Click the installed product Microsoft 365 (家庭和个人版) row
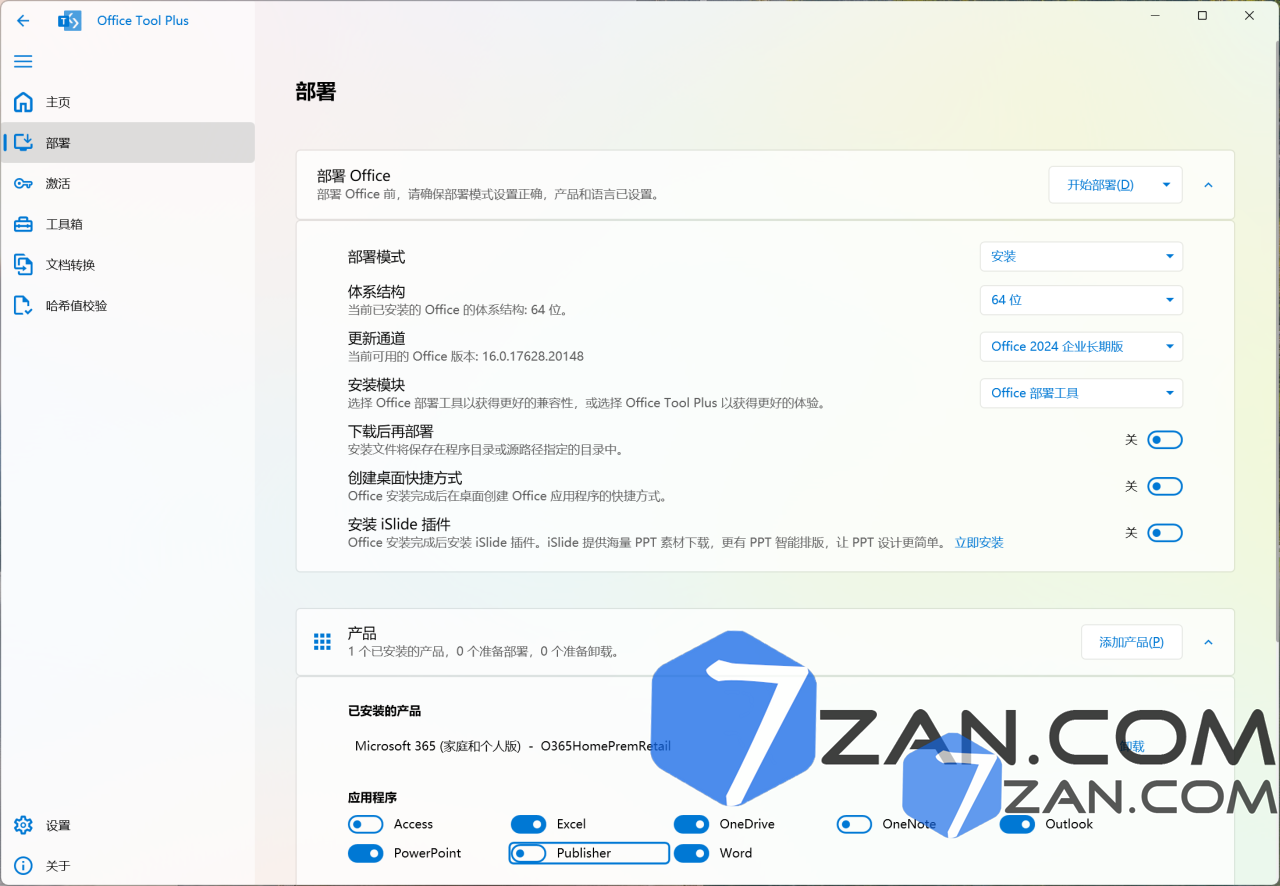Image resolution: width=1280 pixels, height=886 pixels. tap(513, 746)
